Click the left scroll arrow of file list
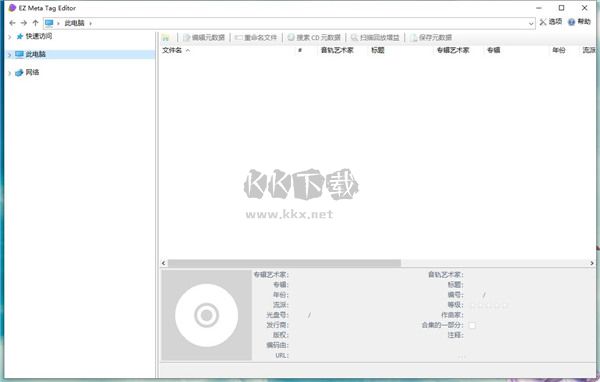Screen dimensions: 600x382 [x=164, y=263]
